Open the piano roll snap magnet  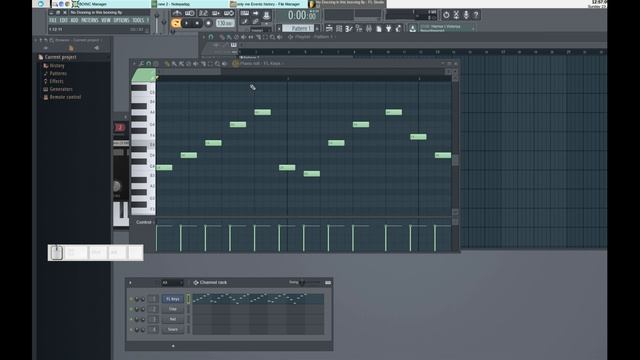149,64
